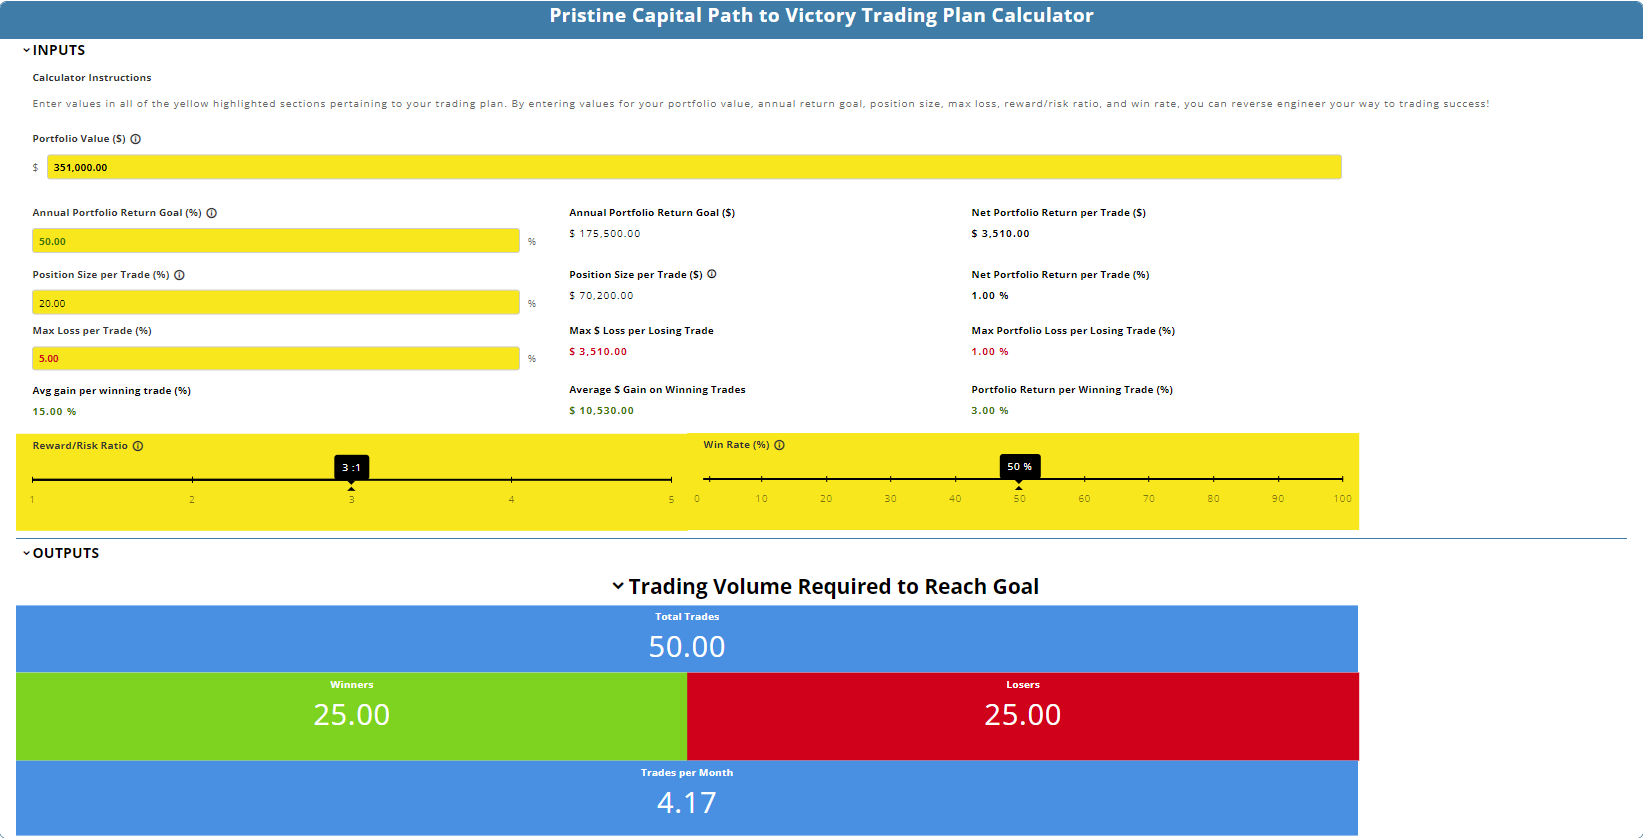
Task: Click the Calculator Instructions heading
Action: [92, 78]
